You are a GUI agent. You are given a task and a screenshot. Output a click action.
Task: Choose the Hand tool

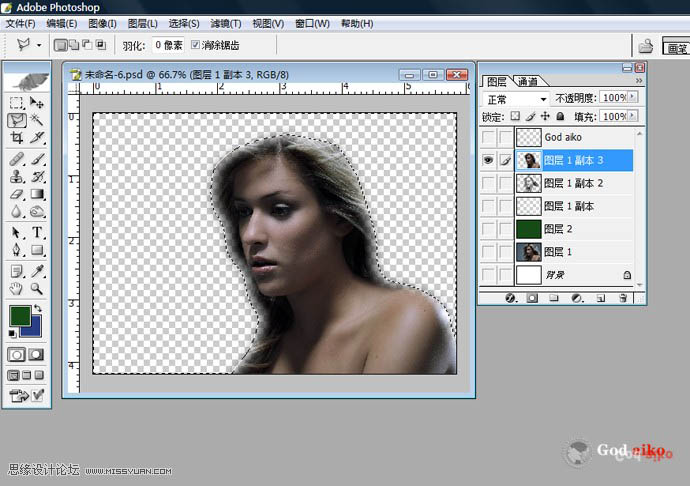pos(17,289)
